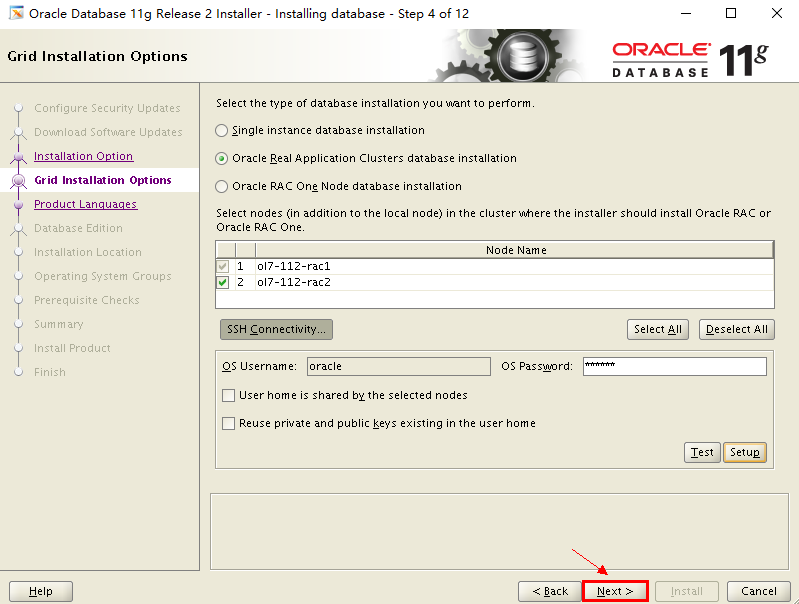The height and width of the screenshot is (604, 799).
Task: Focus the OS Username field
Action: coord(399,366)
